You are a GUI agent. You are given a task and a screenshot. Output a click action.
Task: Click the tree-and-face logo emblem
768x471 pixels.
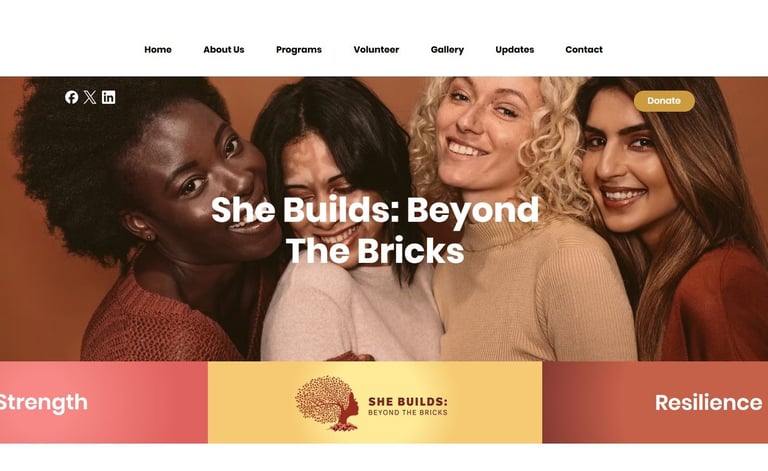pyautogui.click(x=327, y=403)
